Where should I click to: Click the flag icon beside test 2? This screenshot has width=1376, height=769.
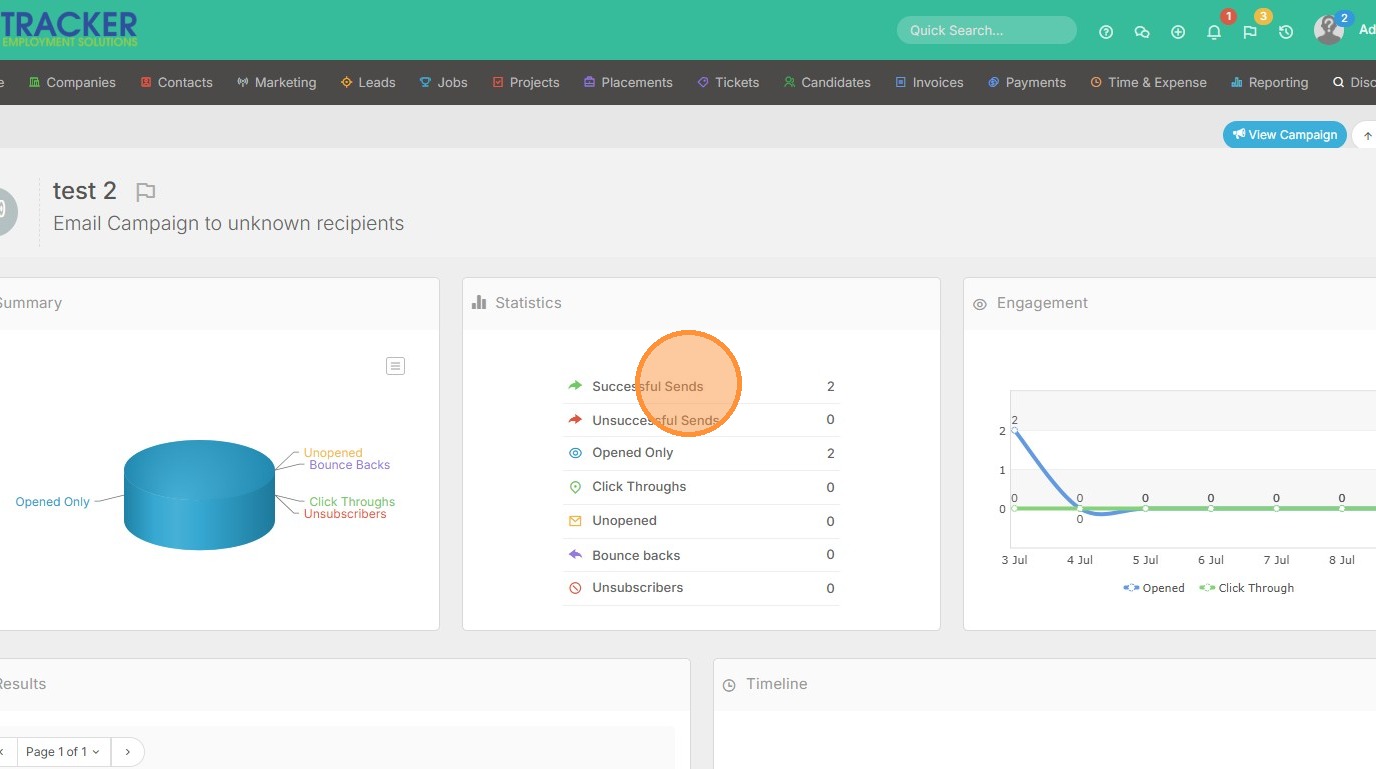point(146,192)
